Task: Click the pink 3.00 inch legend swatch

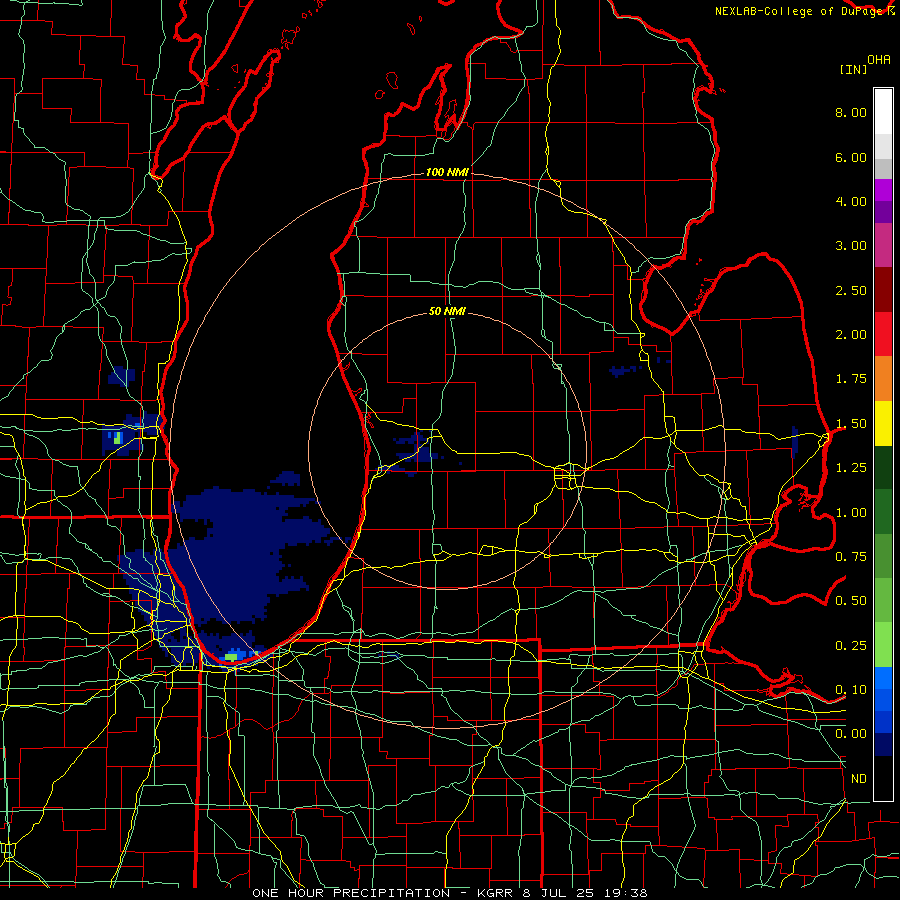Action: pyautogui.click(x=883, y=245)
